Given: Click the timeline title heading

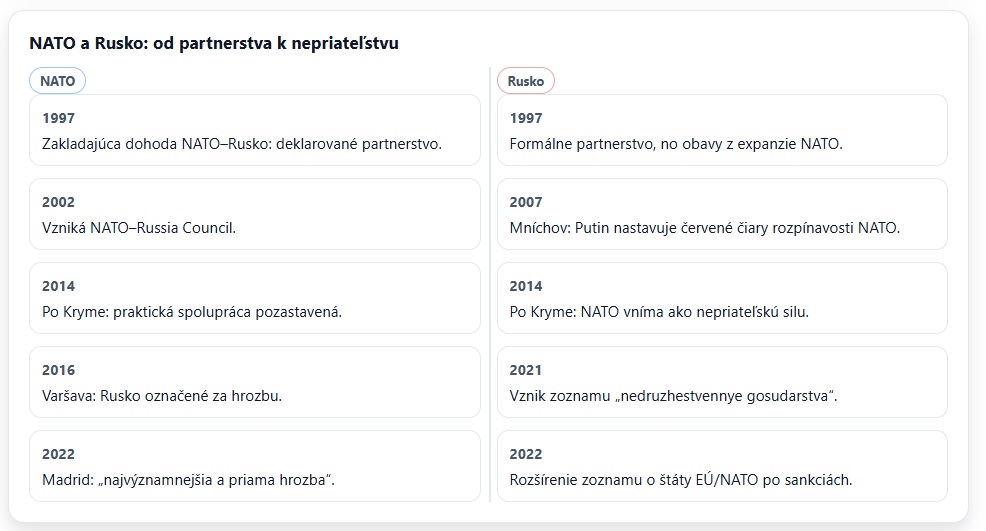Looking at the screenshot, I should click(x=214, y=43).
